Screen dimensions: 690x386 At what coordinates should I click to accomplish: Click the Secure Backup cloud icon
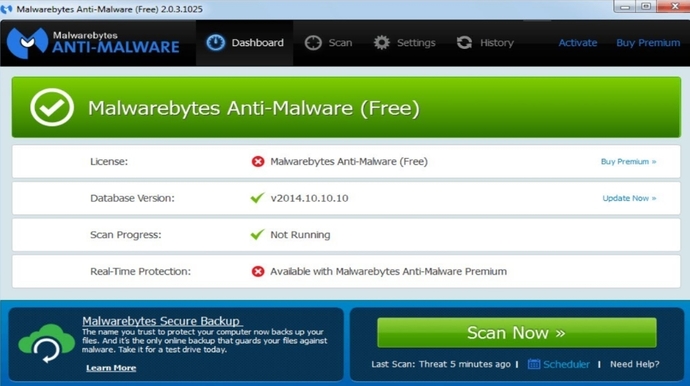point(46,344)
